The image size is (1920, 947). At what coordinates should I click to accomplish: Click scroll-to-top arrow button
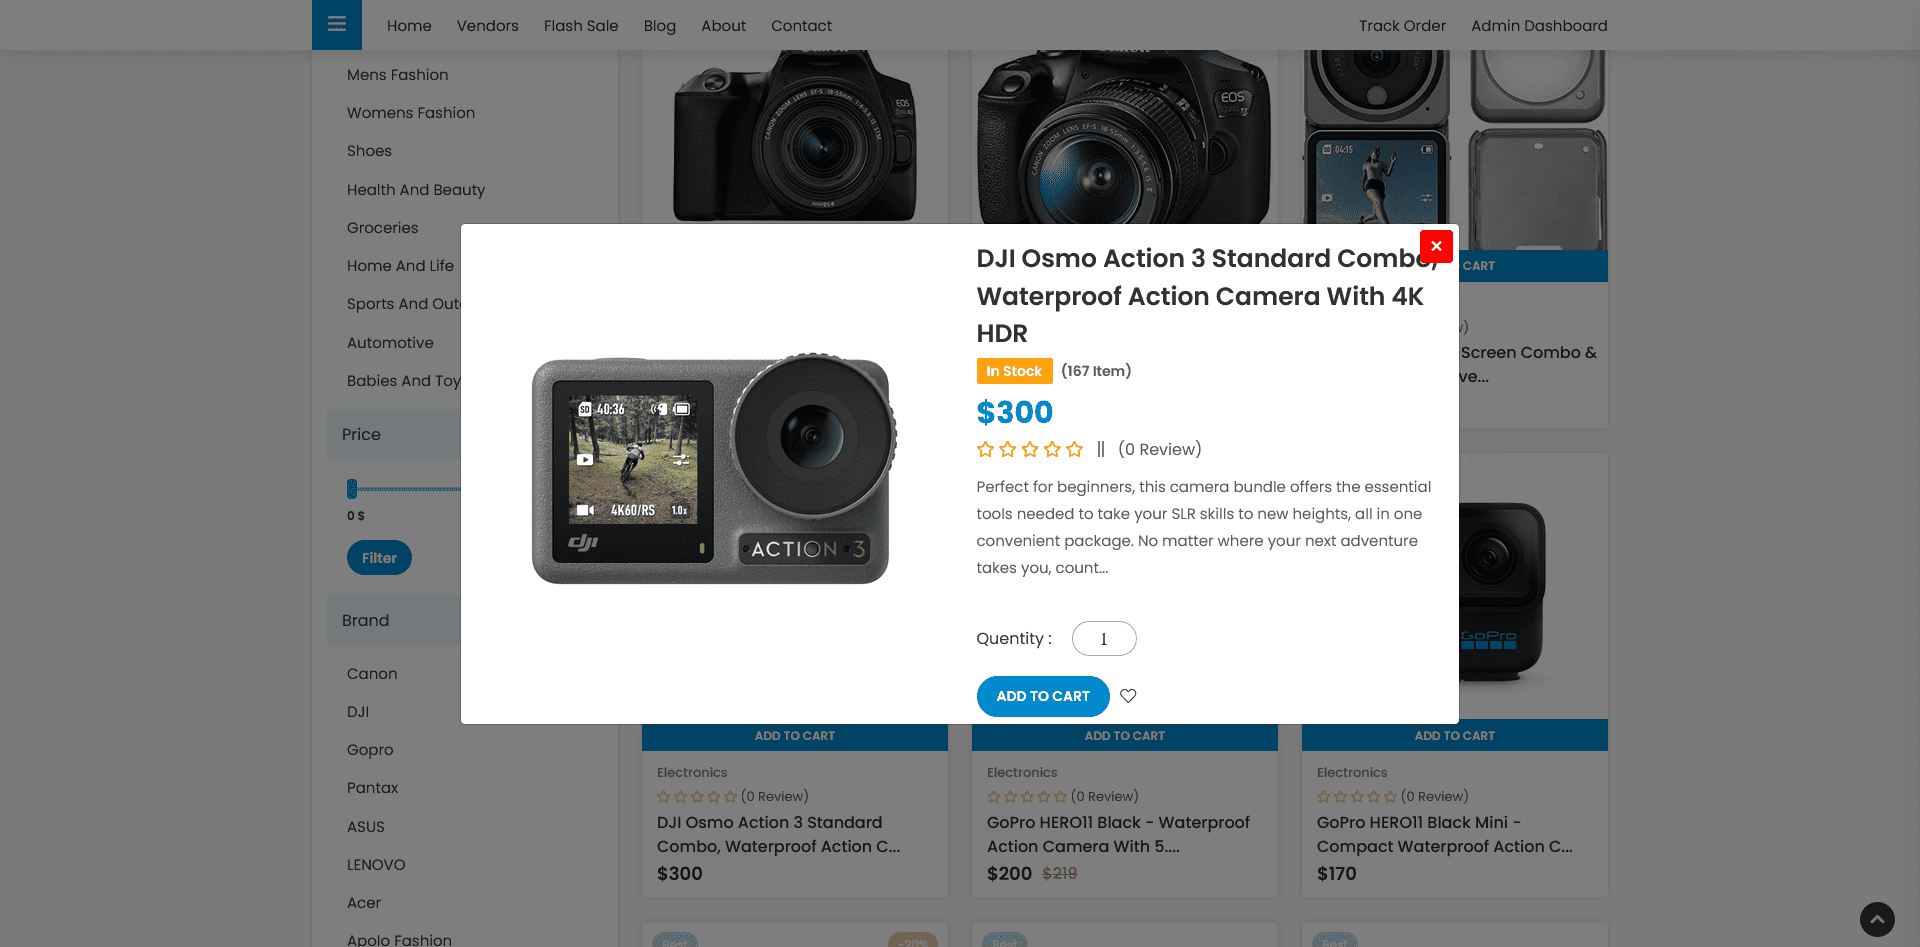pyautogui.click(x=1877, y=919)
